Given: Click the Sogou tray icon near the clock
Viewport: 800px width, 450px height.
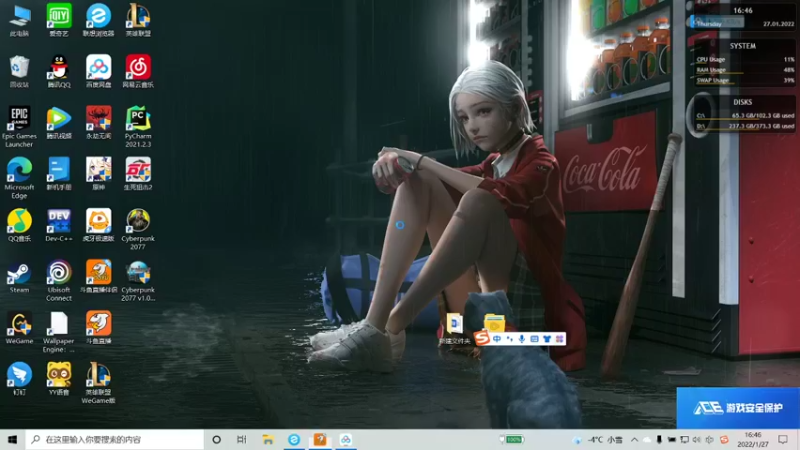Looking at the screenshot, I should click(724, 439).
